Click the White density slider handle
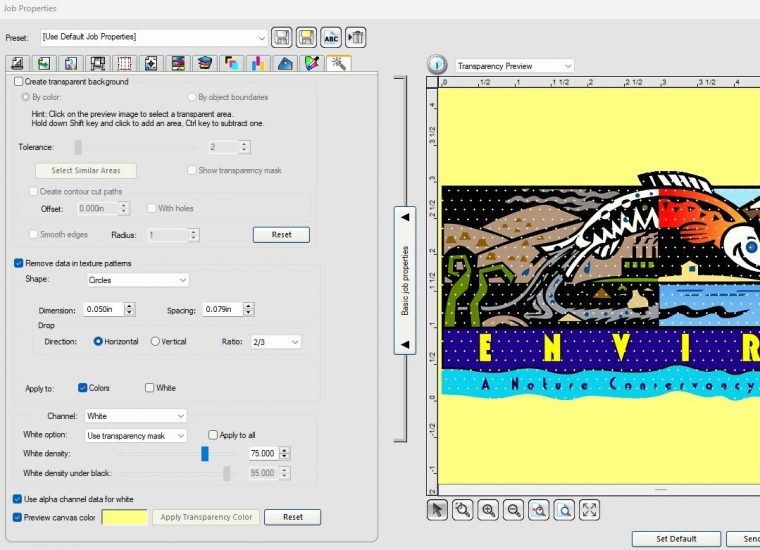This screenshot has width=760, height=550. coord(205,454)
